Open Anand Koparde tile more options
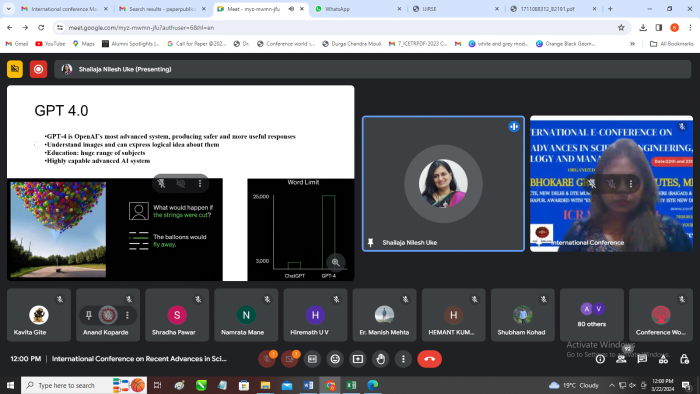This screenshot has width=700, height=394. tap(127, 315)
